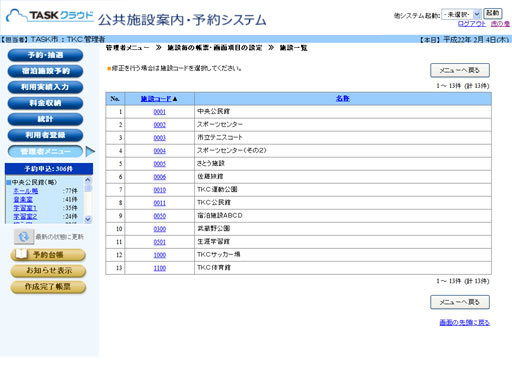This screenshot has height=384, width=512.
Task: Click the TKC運動公園 name cell
Action: pyautogui.click(x=343, y=190)
